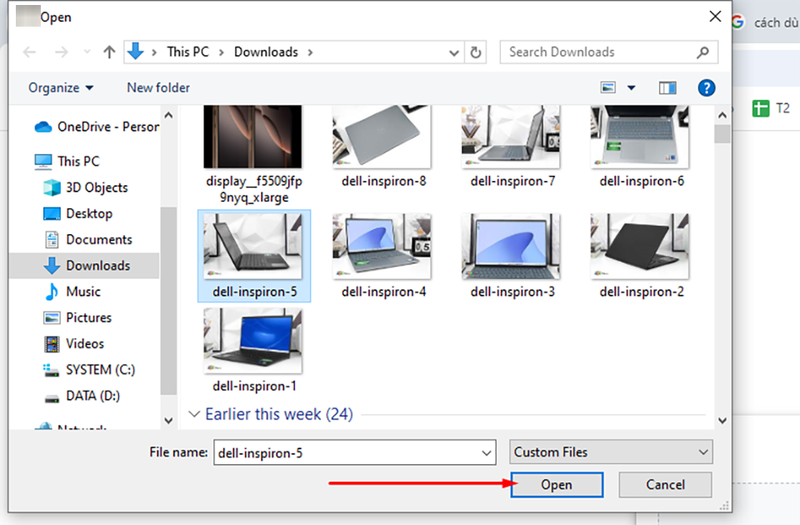Select the dell-inspiron-2 image
Viewport: 800px width, 525px height.
point(640,246)
